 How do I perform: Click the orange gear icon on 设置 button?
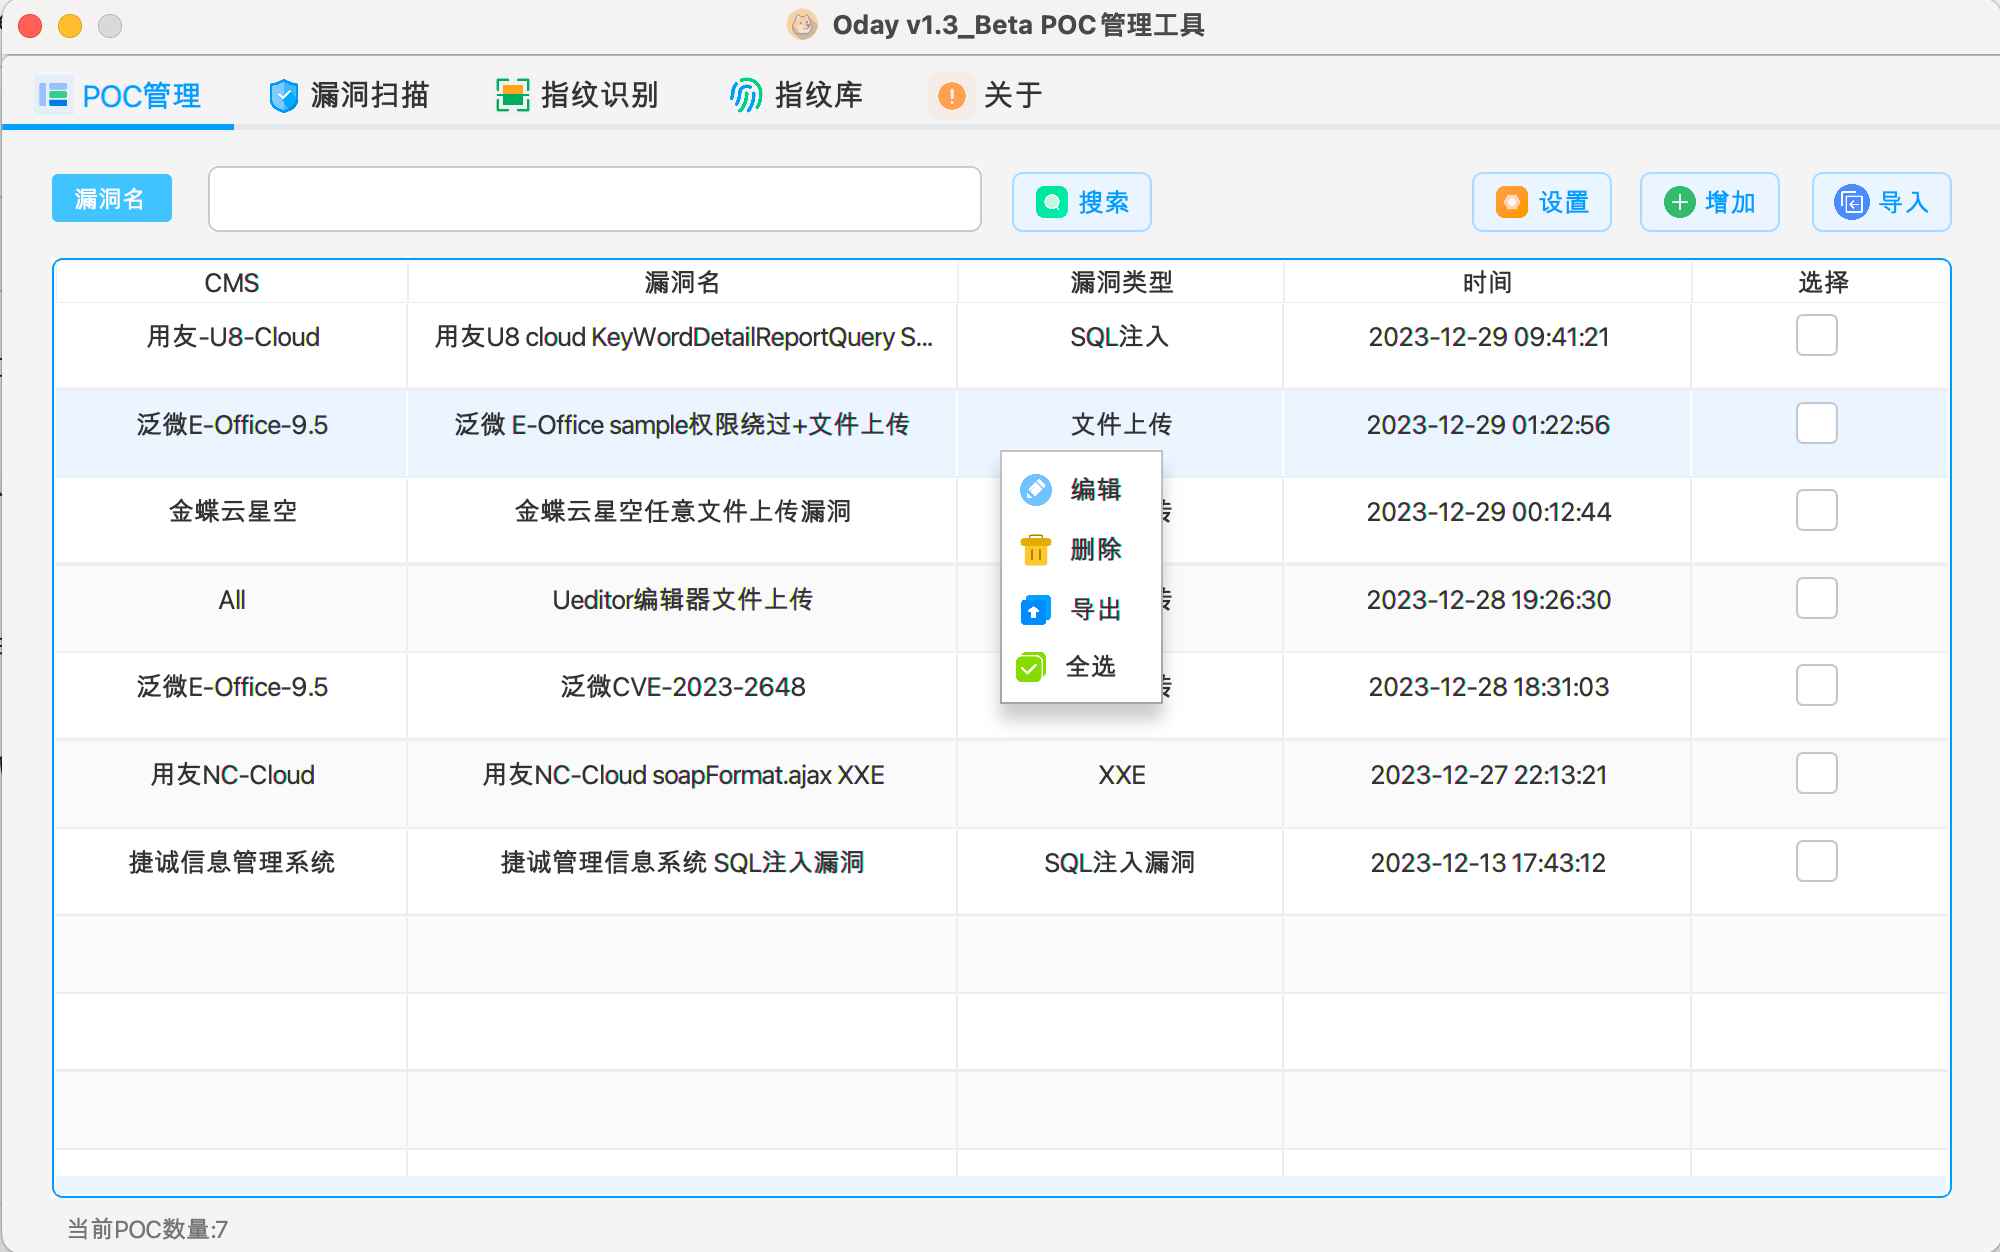(x=1509, y=202)
